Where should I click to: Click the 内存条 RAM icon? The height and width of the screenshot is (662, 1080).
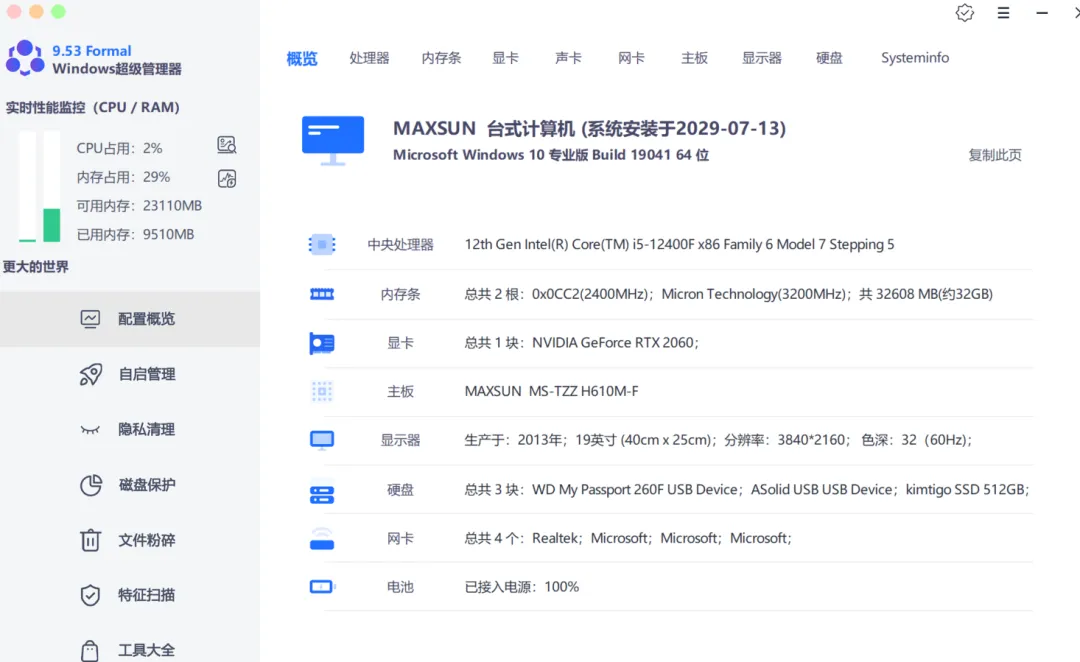(322, 294)
